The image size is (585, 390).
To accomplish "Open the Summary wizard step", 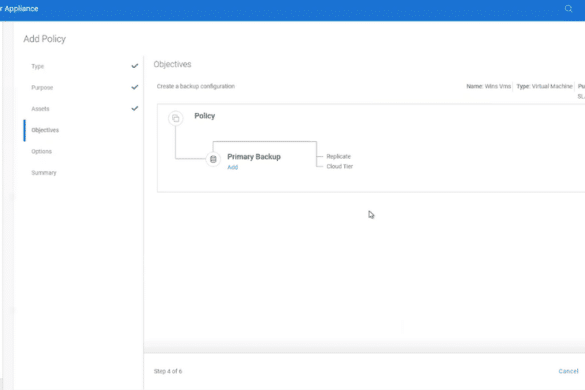I will pyautogui.click(x=44, y=173).
